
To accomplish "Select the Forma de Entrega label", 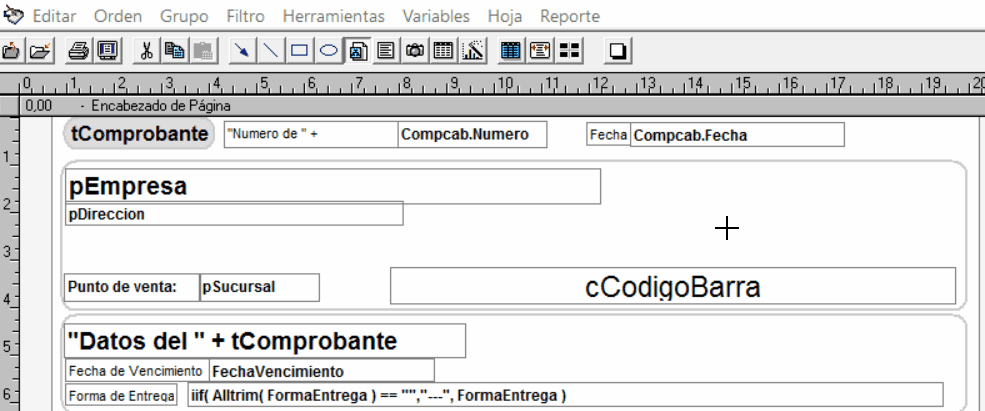I will (122, 395).
